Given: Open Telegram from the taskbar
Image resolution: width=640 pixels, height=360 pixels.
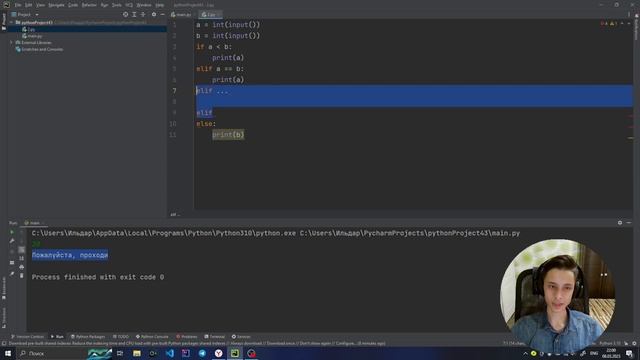Looking at the screenshot, I should tap(202, 353).
